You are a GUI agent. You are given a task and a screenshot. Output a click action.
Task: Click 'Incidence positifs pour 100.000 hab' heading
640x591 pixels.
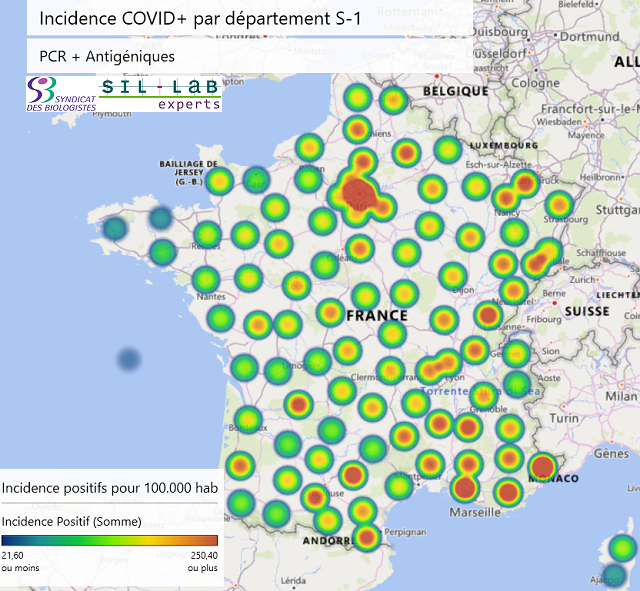pos(110,488)
